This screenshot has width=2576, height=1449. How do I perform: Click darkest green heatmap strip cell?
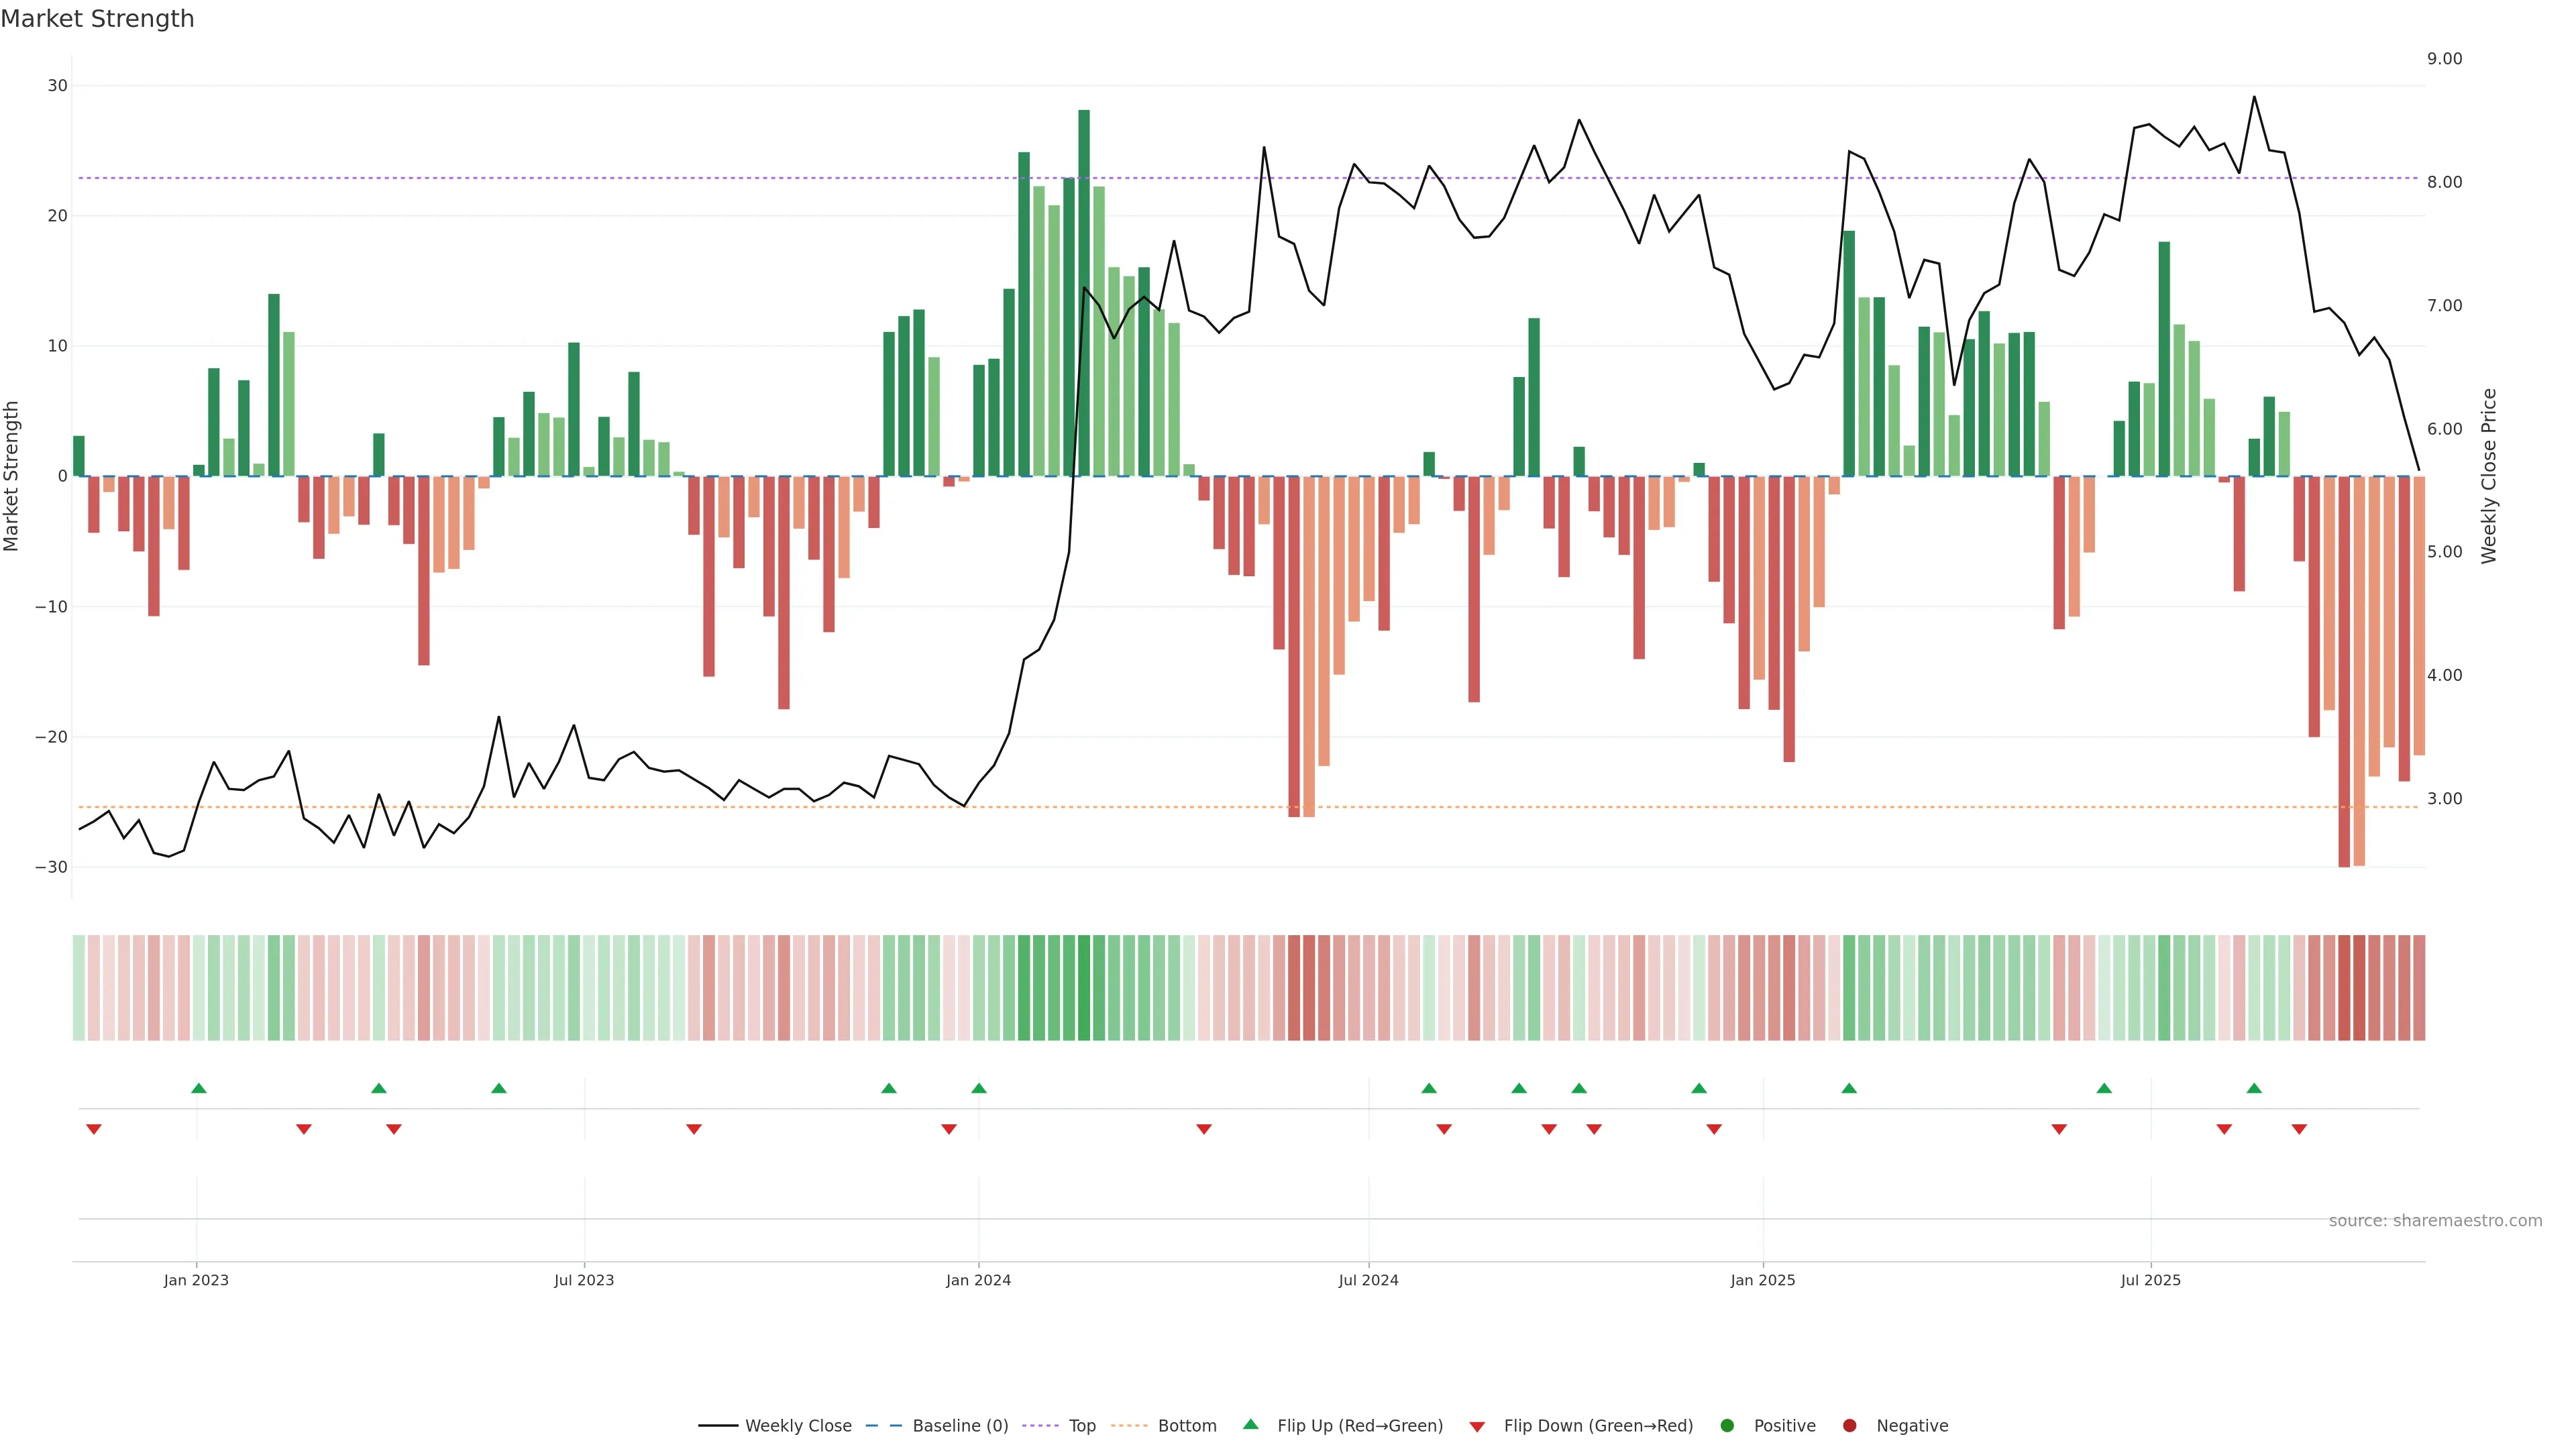coord(1084,988)
